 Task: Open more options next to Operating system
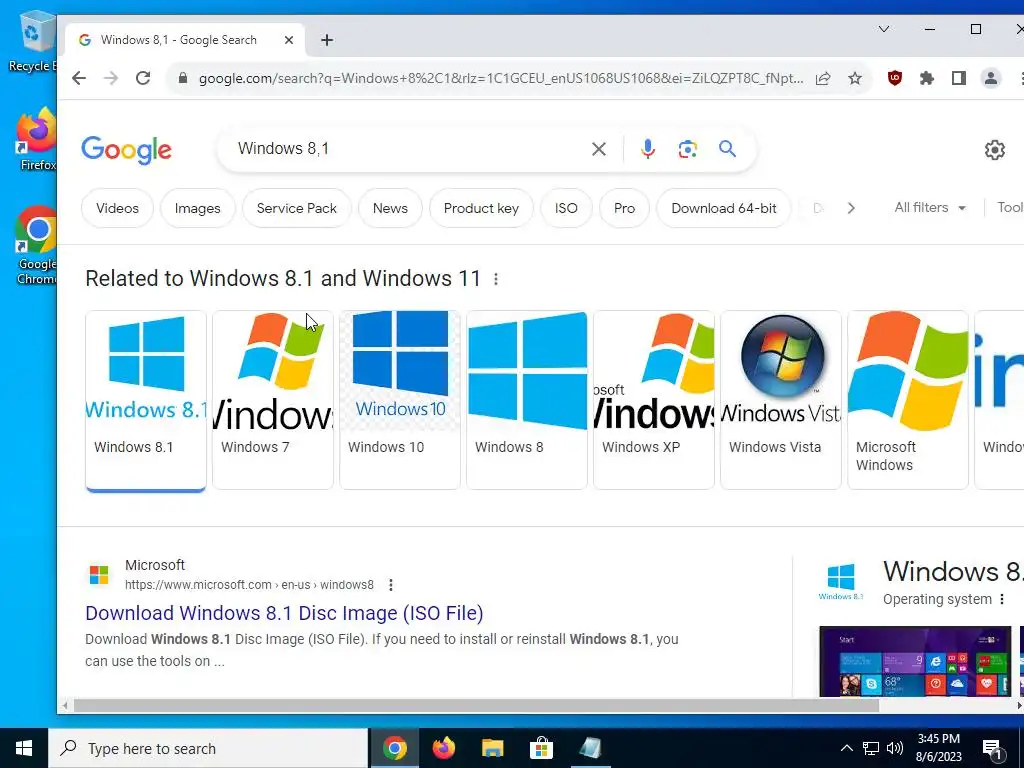coord(1002,599)
